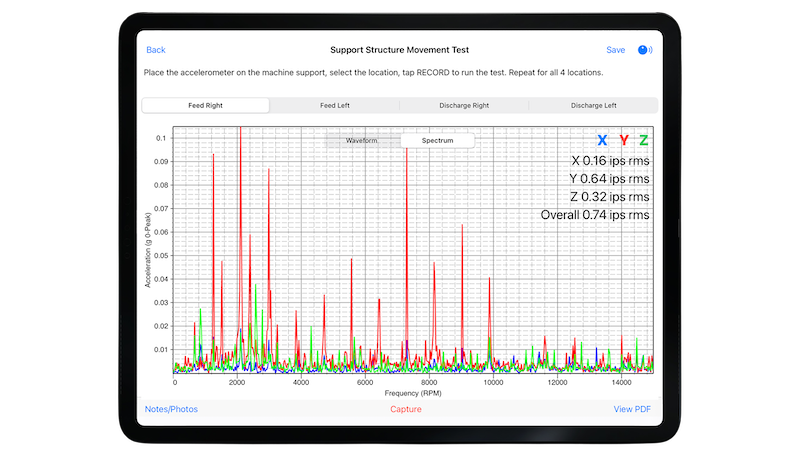Select the Feed Right location tab

[206, 106]
